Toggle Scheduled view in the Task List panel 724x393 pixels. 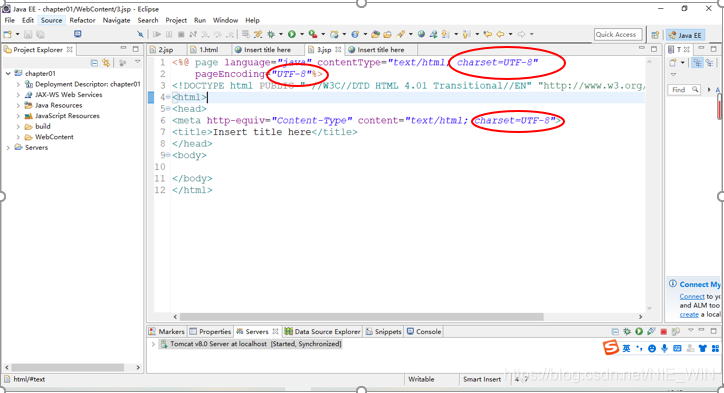click(709, 63)
